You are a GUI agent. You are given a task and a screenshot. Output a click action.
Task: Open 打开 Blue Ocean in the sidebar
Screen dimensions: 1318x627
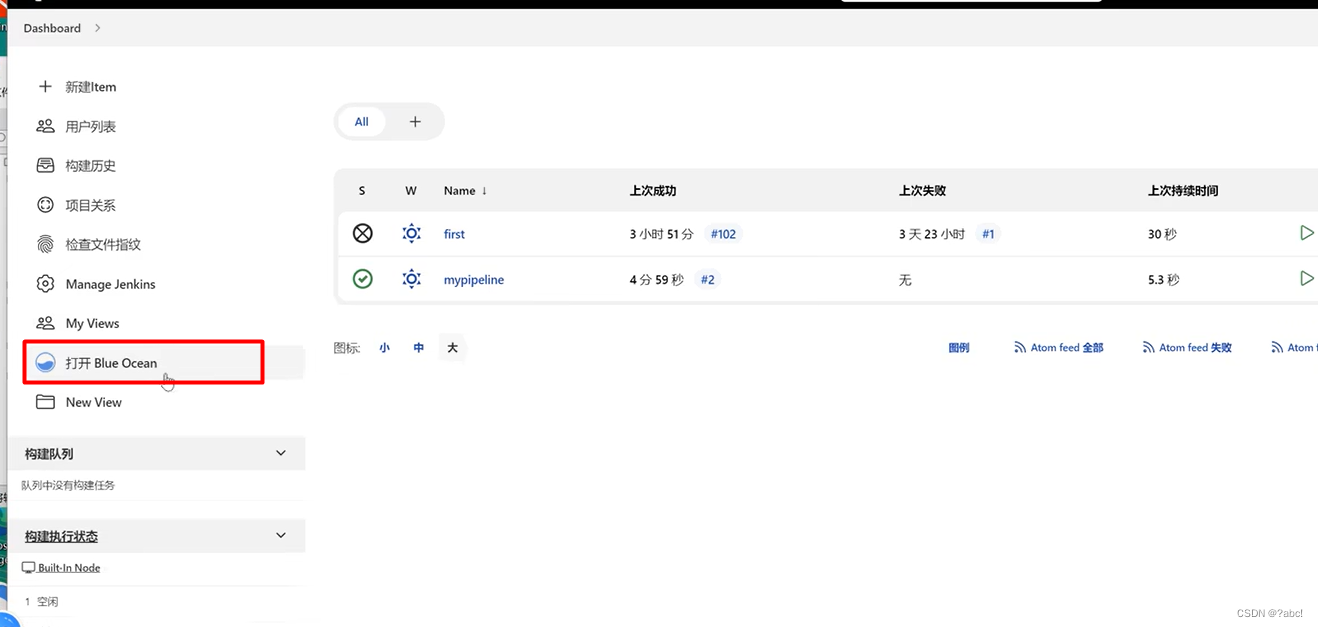click(x=111, y=363)
